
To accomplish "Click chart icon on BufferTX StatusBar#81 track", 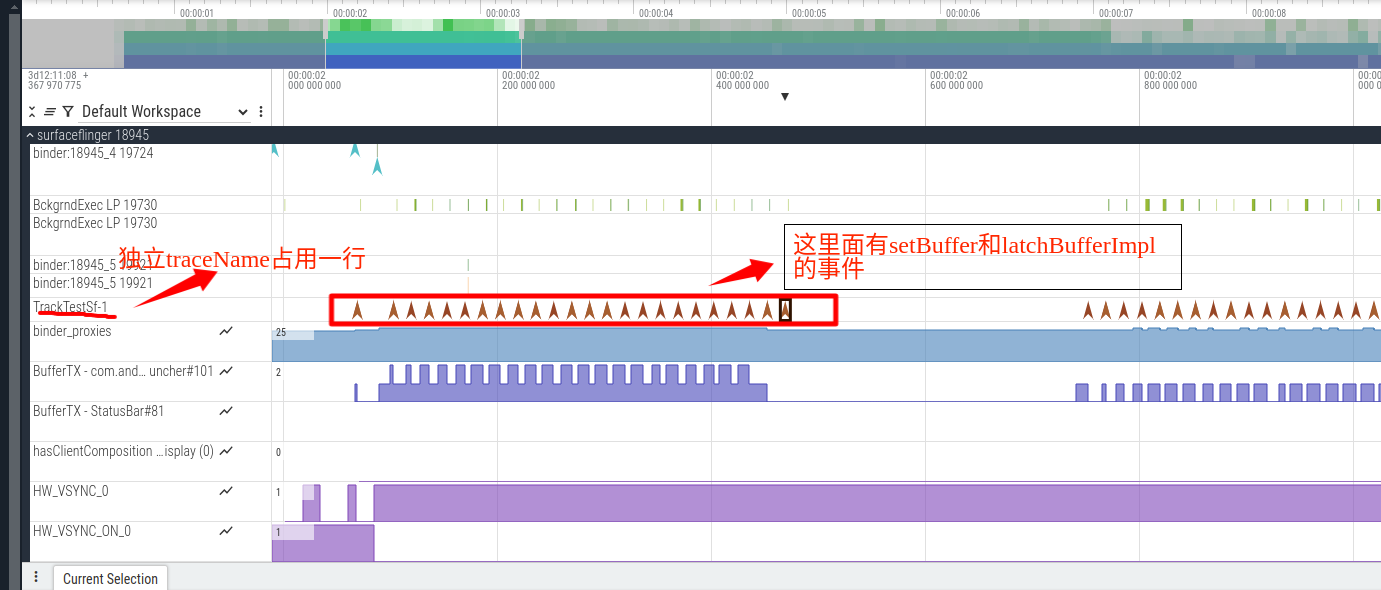I will click(226, 411).
